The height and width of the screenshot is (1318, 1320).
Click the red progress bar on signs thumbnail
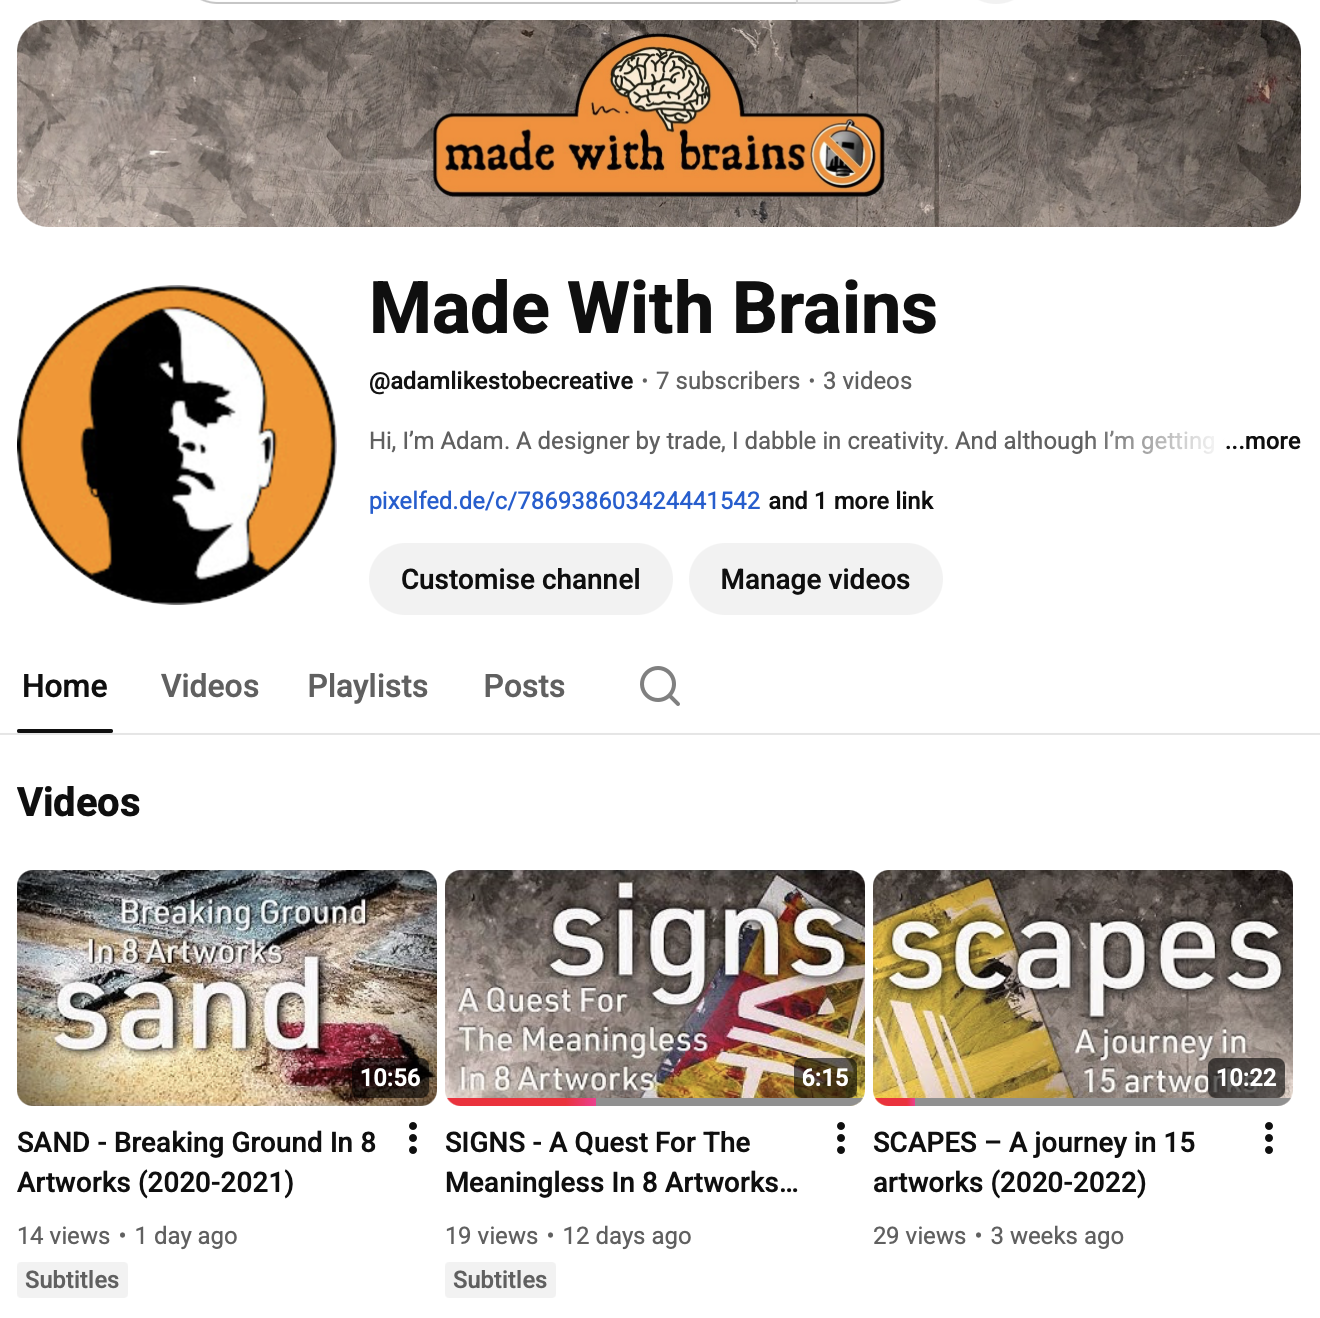tap(521, 1102)
